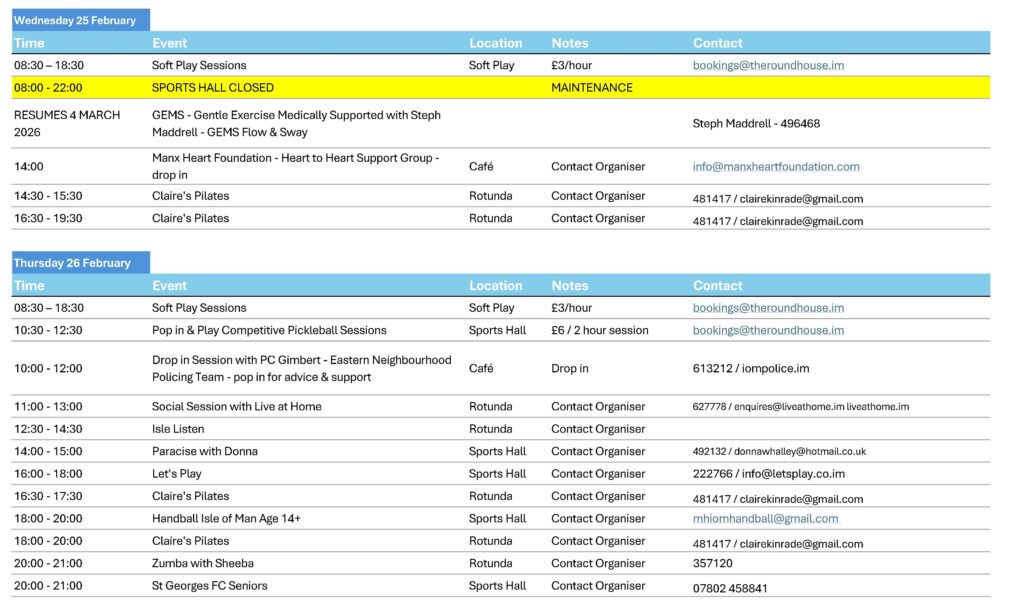1024x611 pixels.
Task: Select the St Georges FC Seniors event
Action: [x=209, y=586]
